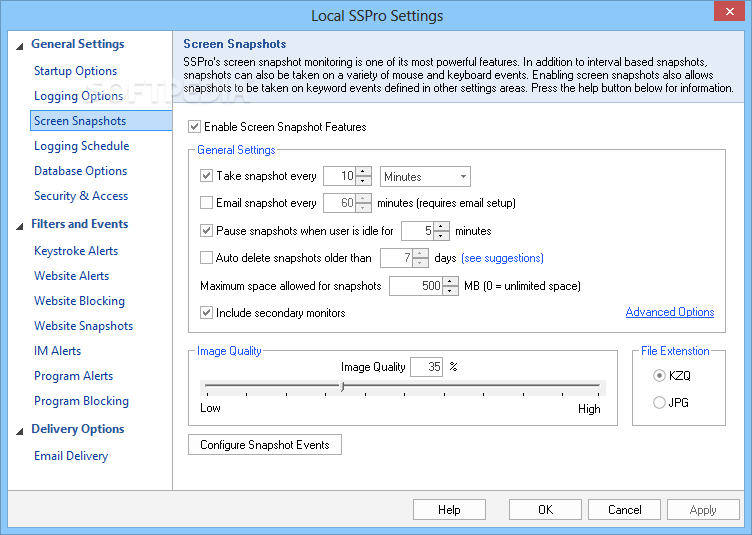Decrease maximum snapshot space value
Image resolution: width=752 pixels, height=535 pixels.
click(450, 291)
